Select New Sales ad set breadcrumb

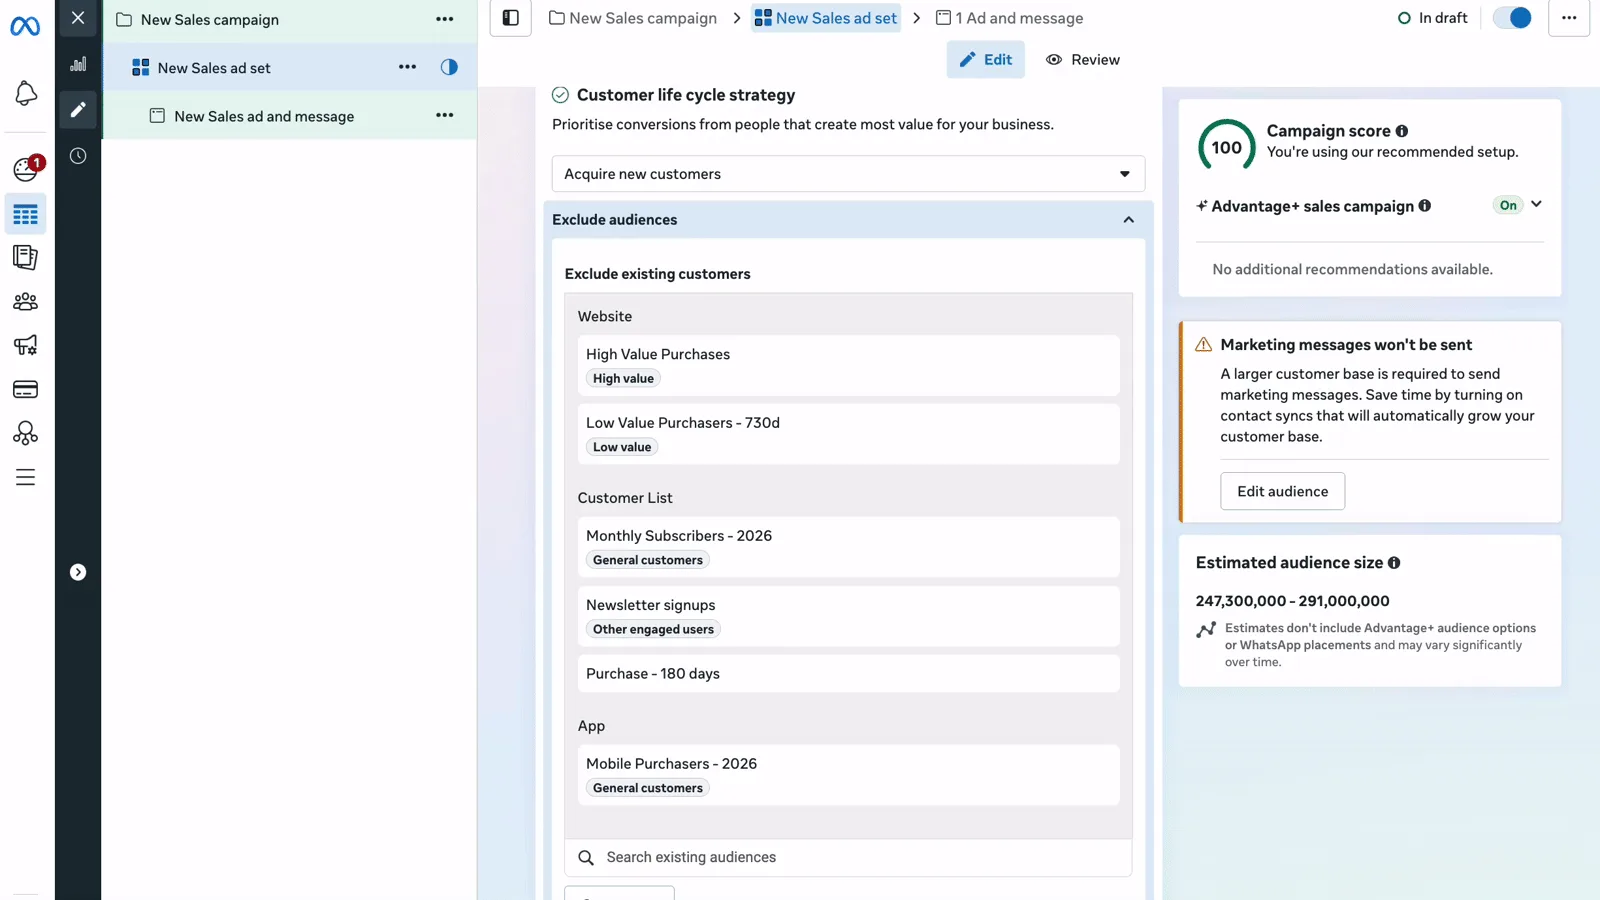point(826,18)
